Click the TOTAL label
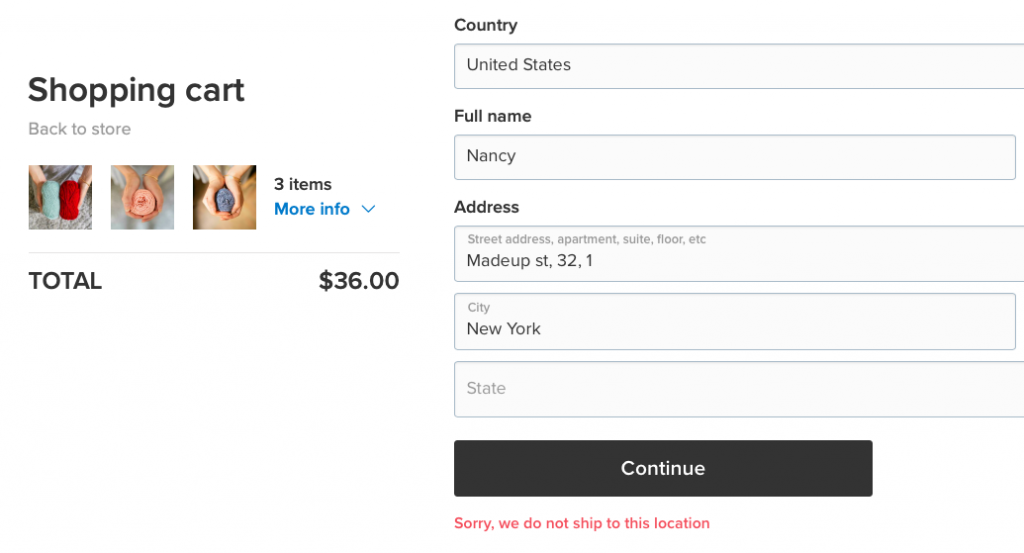 (65, 281)
